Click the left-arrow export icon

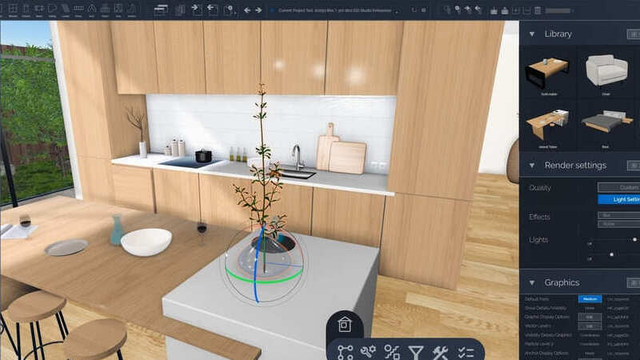click(x=212, y=9)
